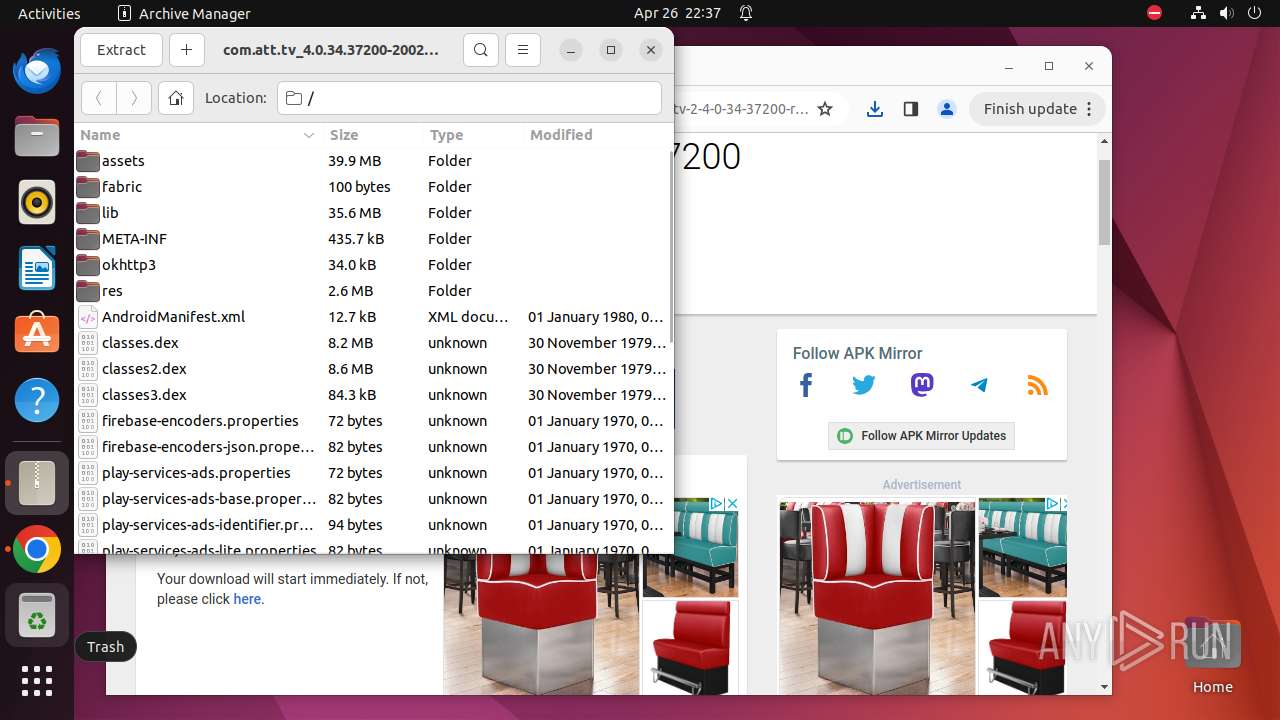Sort file list by Name column
Image resolution: width=1280 pixels, height=720 pixels.
198,135
